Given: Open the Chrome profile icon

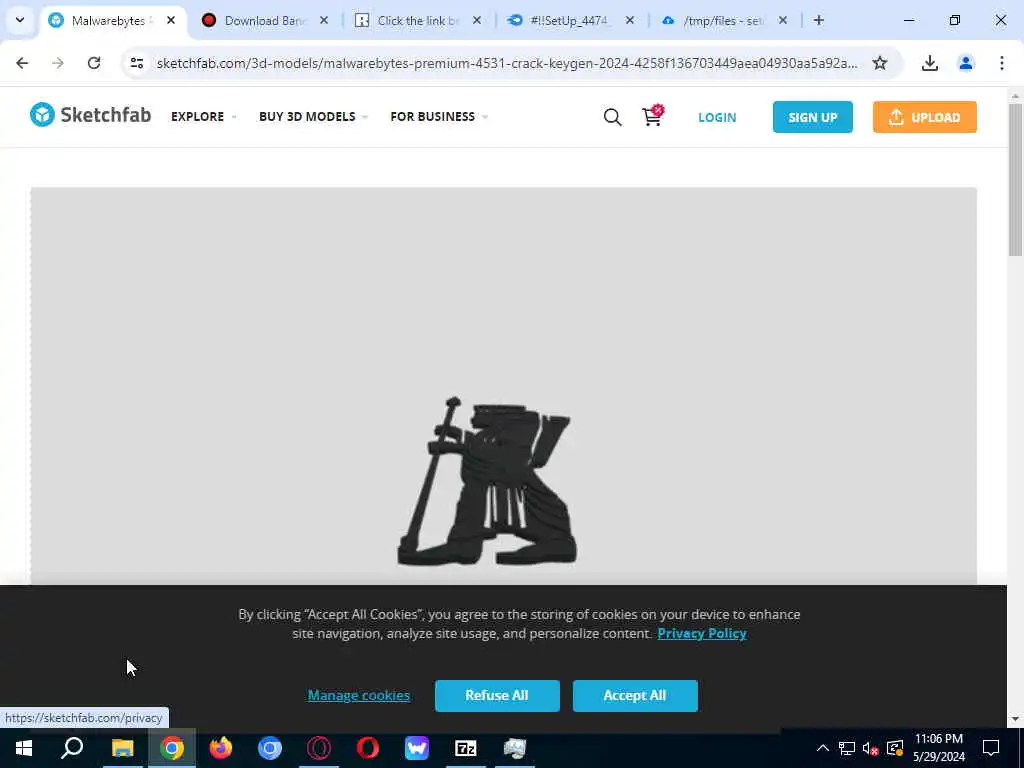Looking at the screenshot, I should tap(965, 63).
